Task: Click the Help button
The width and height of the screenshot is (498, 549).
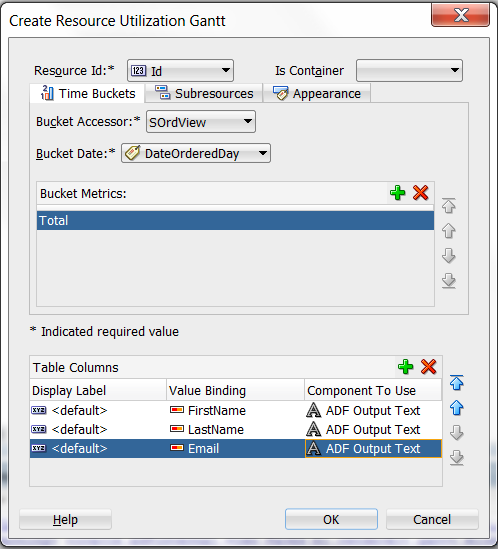Action: pyautogui.click(x=65, y=520)
